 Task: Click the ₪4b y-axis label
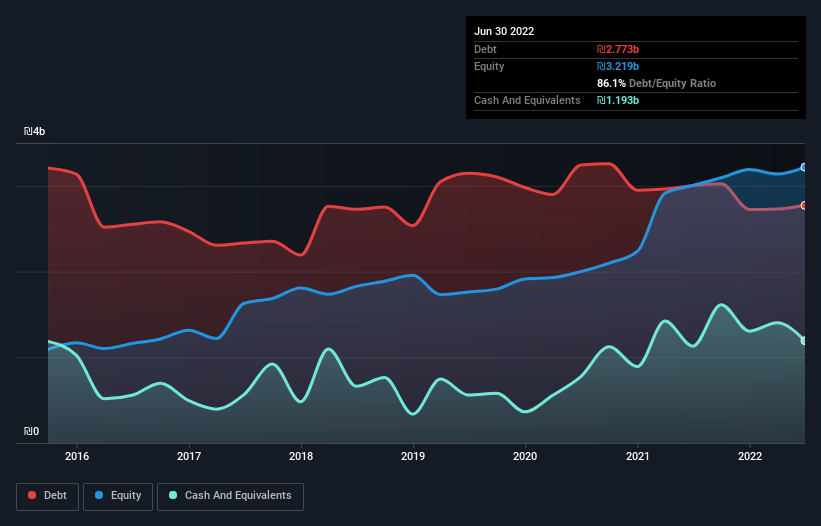[35, 131]
